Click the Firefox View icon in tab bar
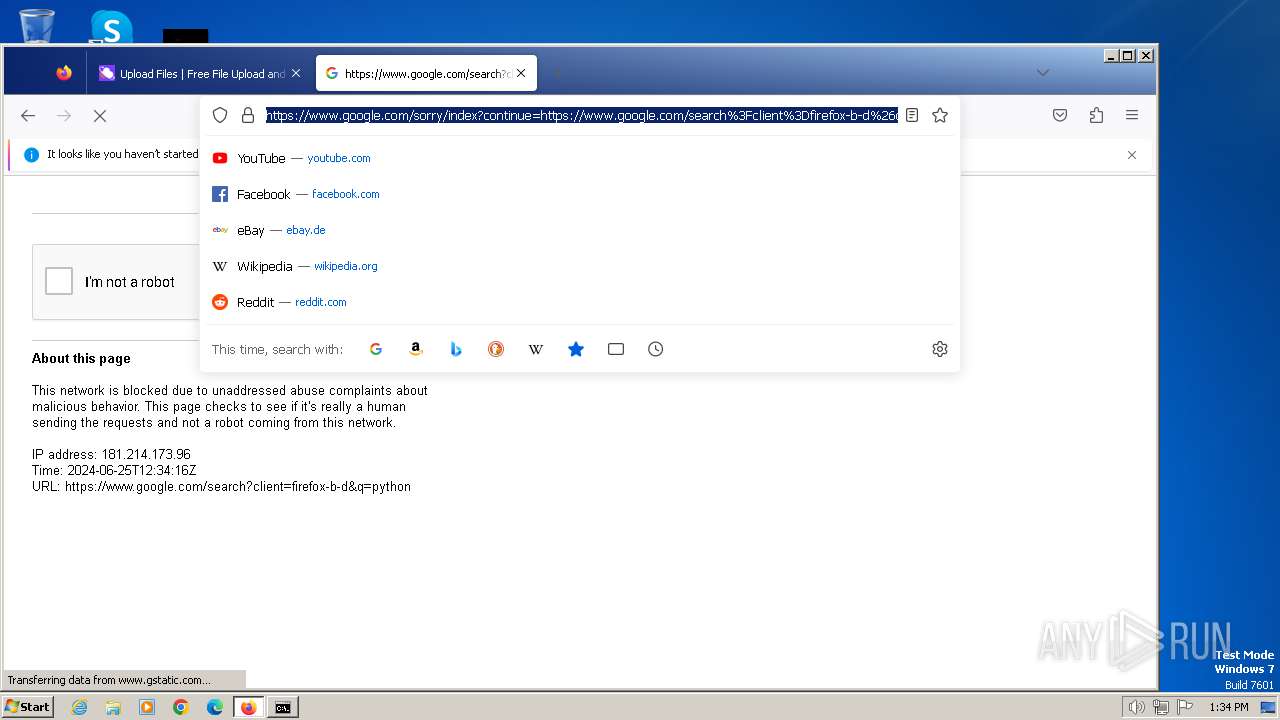The width and height of the screenshot is (1280, 720). tap(64, 73)
